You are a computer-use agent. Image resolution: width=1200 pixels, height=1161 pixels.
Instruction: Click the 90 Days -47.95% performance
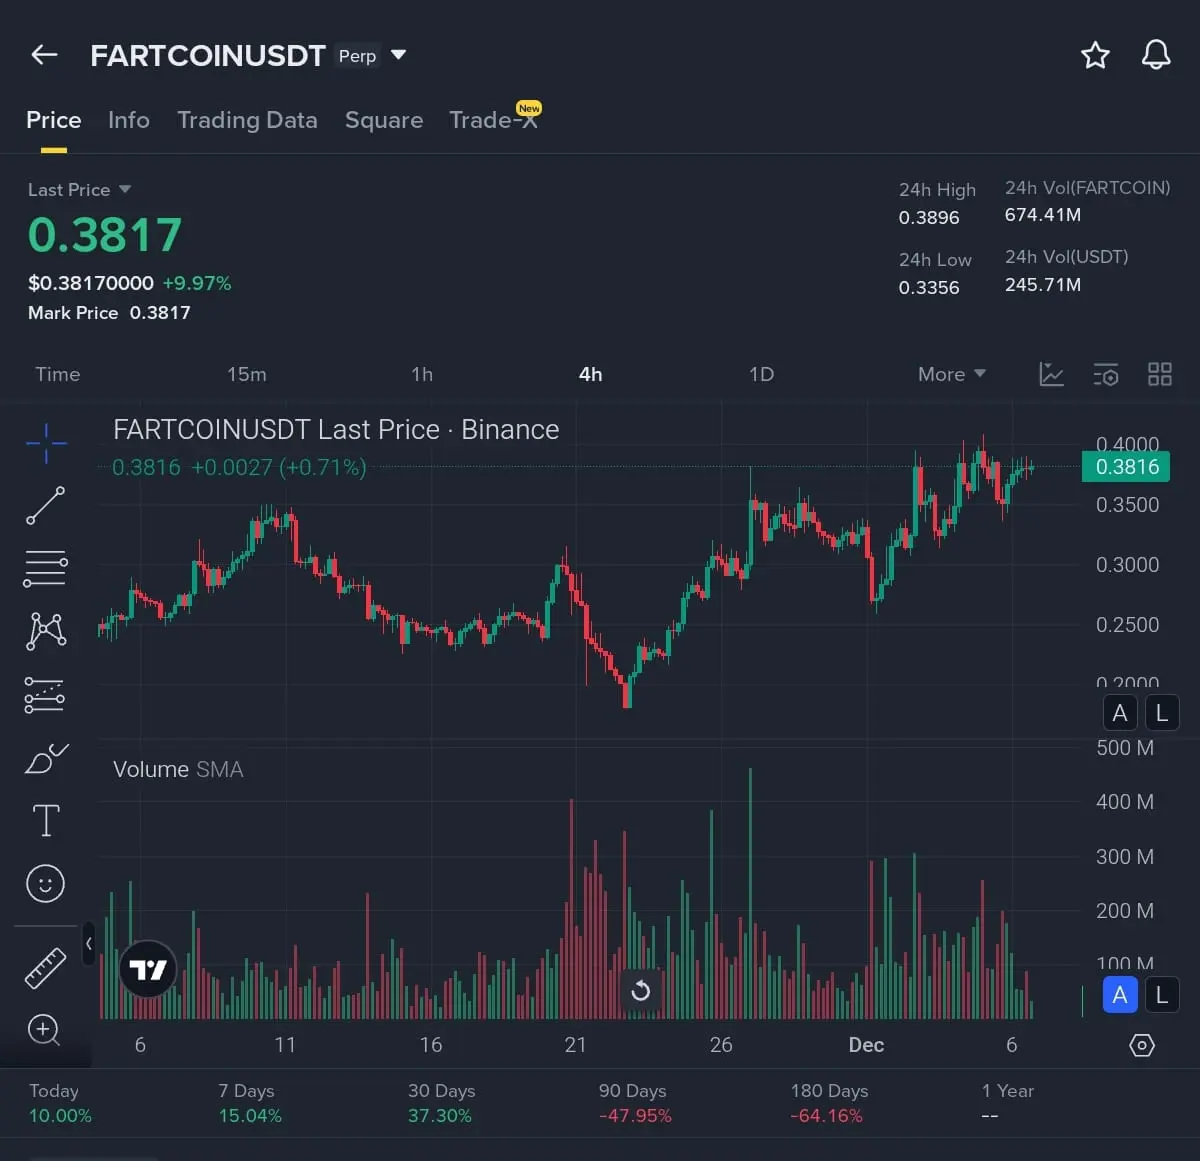pos(635,1103)
